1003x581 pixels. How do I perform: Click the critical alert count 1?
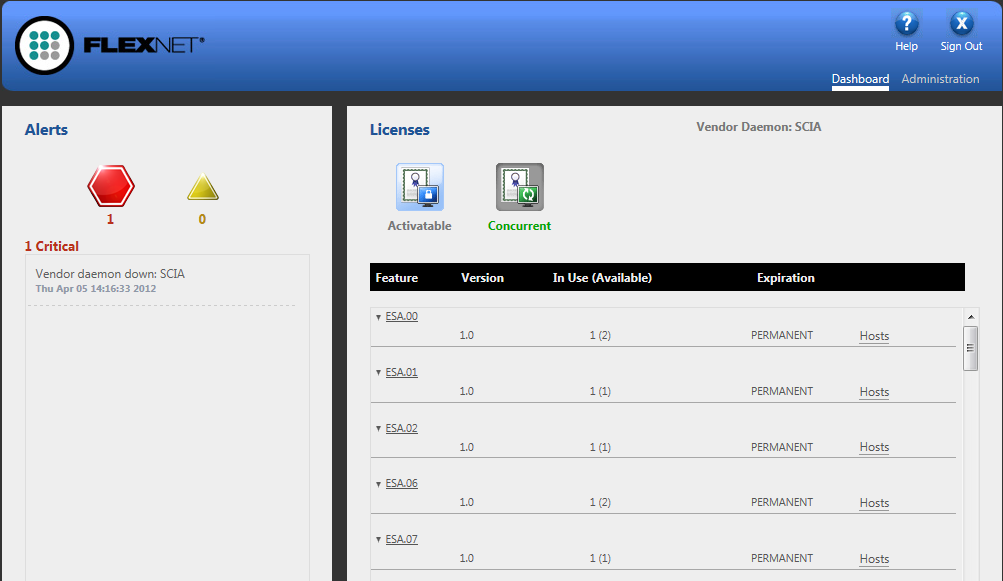(x=111, y=219)
